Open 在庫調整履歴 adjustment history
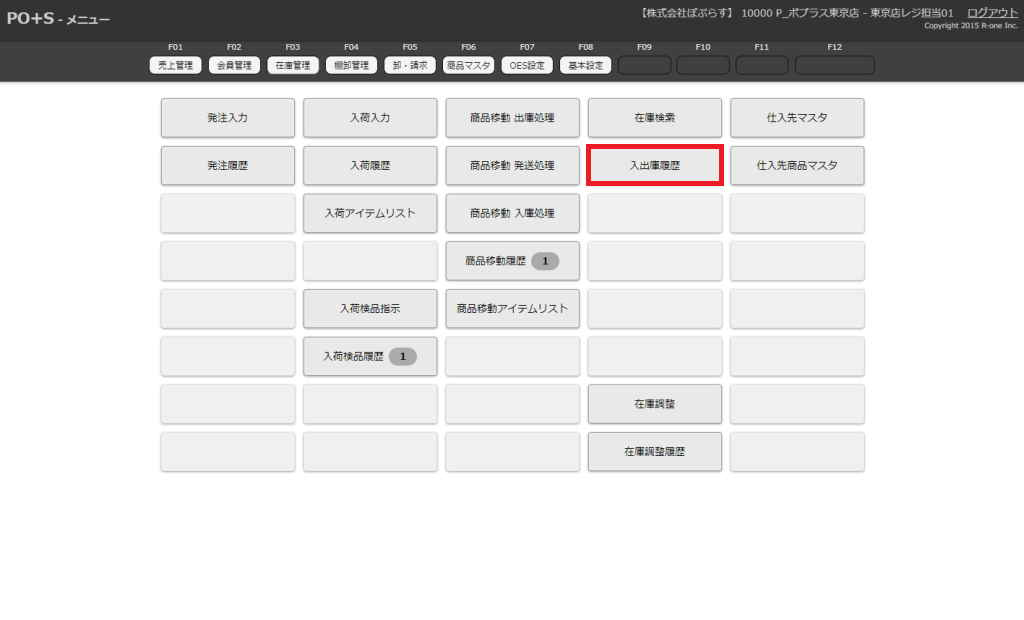This screenshot has width=1024, height=620. [655, 452]
